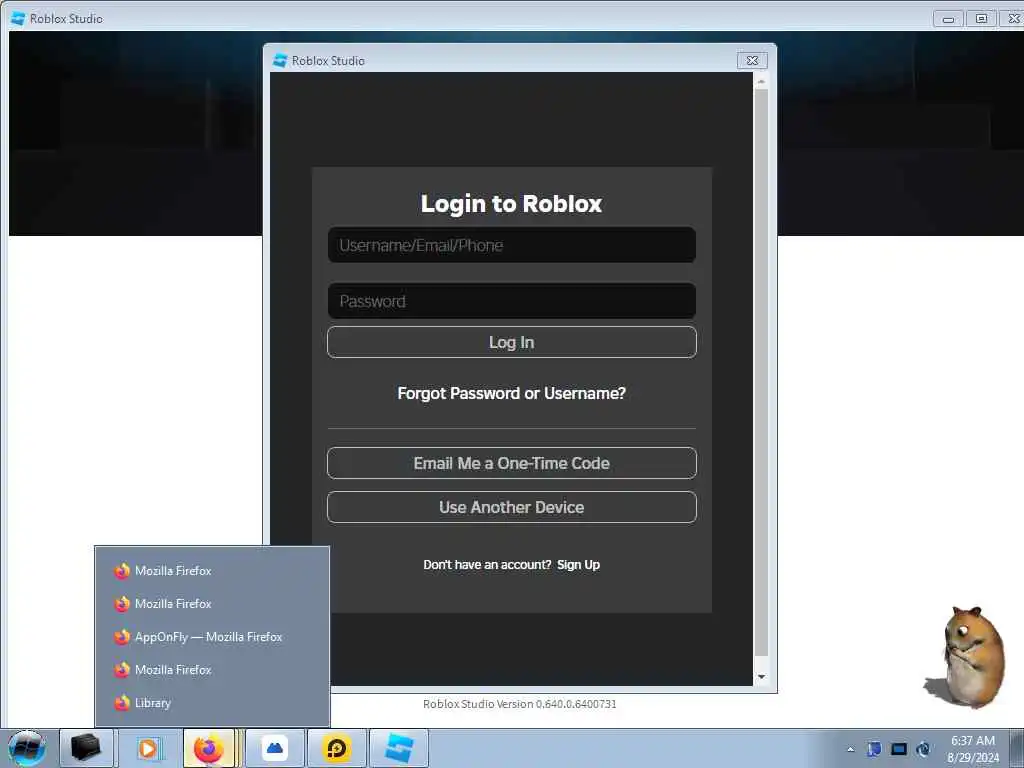Click Roblox logo in login dialog title

pyautogui.click(x=280, y=61)
